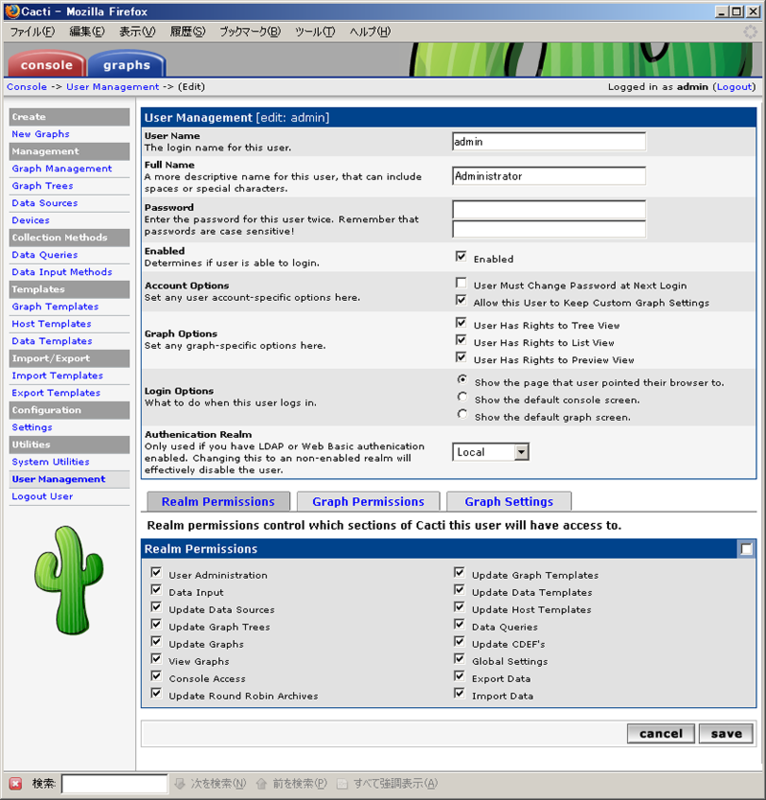Toggle the select-all checkbox in Realm Permissions header
Image resolution: width=766 pixels, height=800 pixels.
coord(746,549)
